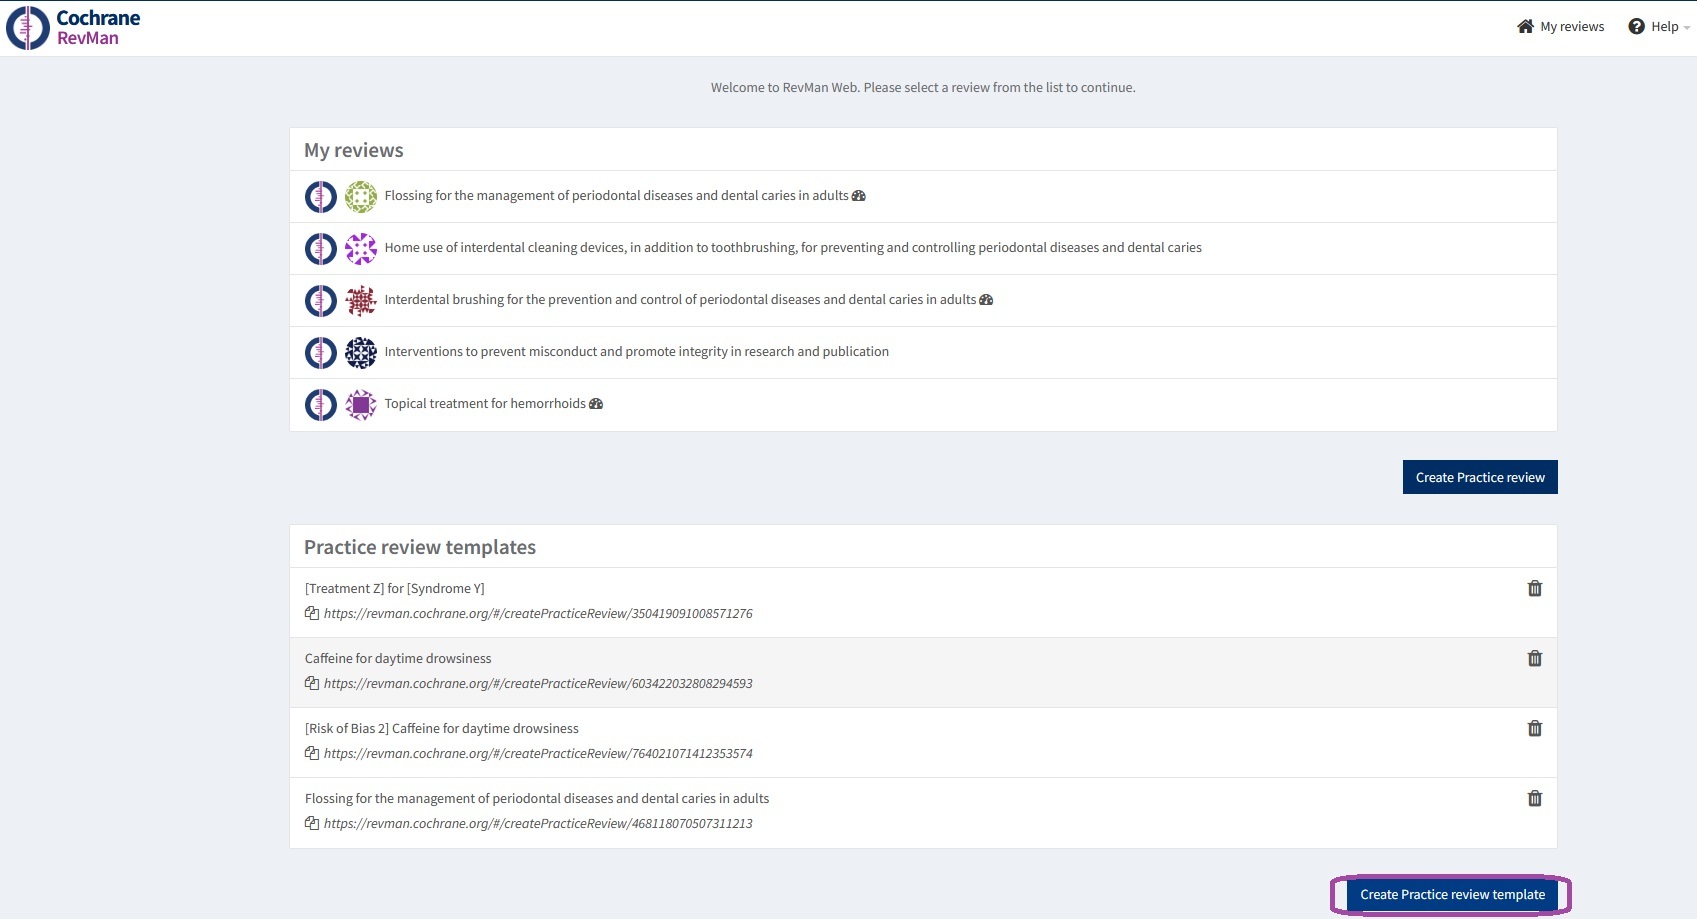This screenshot has height=919, width=1697.
Task: Open Interdental brushing for prevention review
Action: (679, 300)
